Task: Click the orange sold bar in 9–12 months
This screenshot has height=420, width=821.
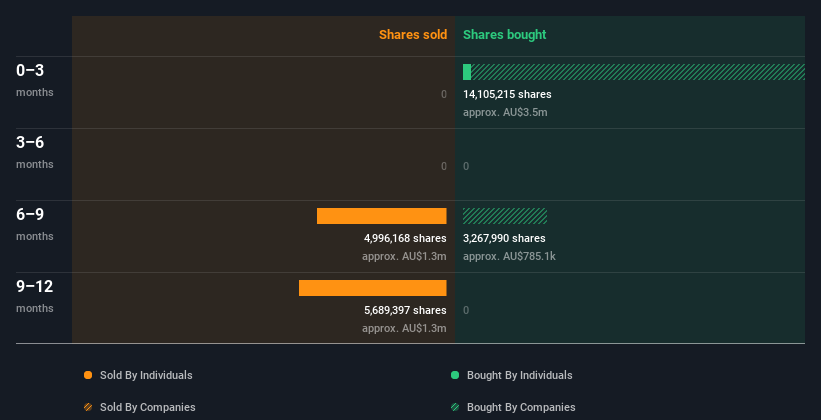Action: pyautogui.click(x=373, y=288)
